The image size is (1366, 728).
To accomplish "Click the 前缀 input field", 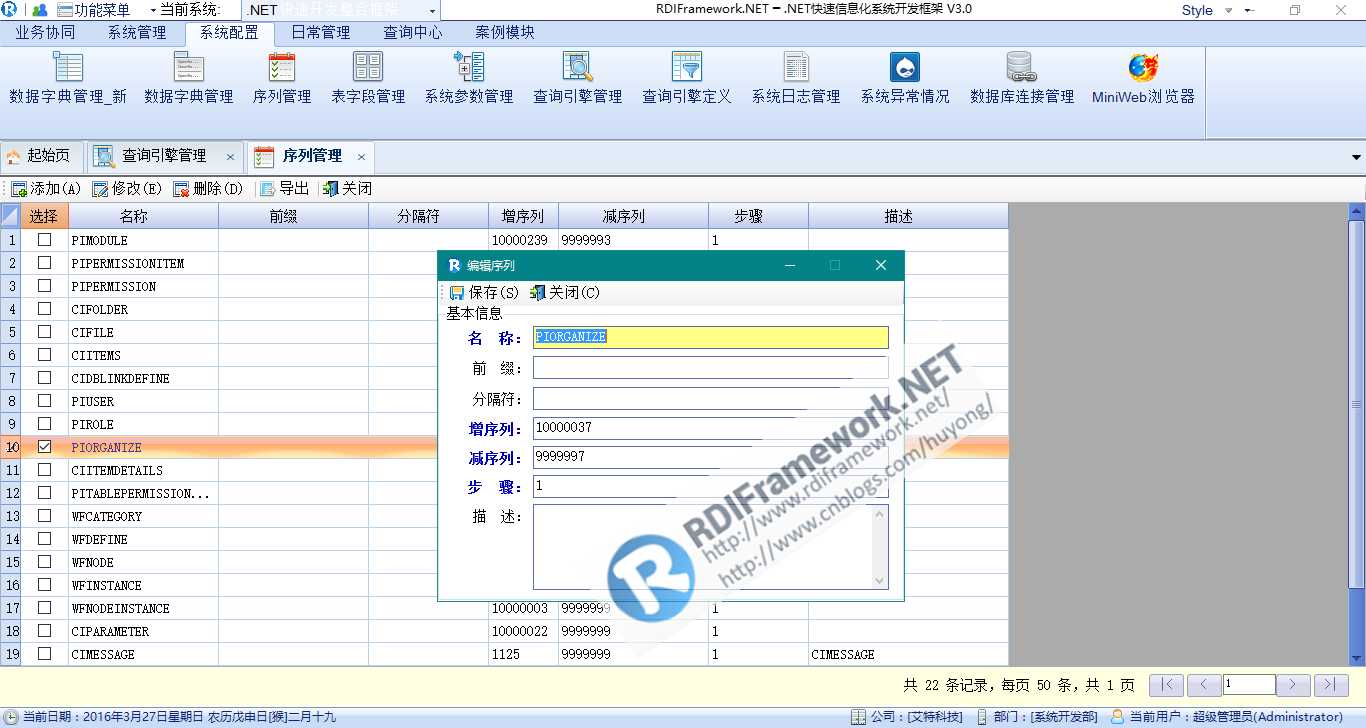I will pyautogui.click(x=710, y=368).
